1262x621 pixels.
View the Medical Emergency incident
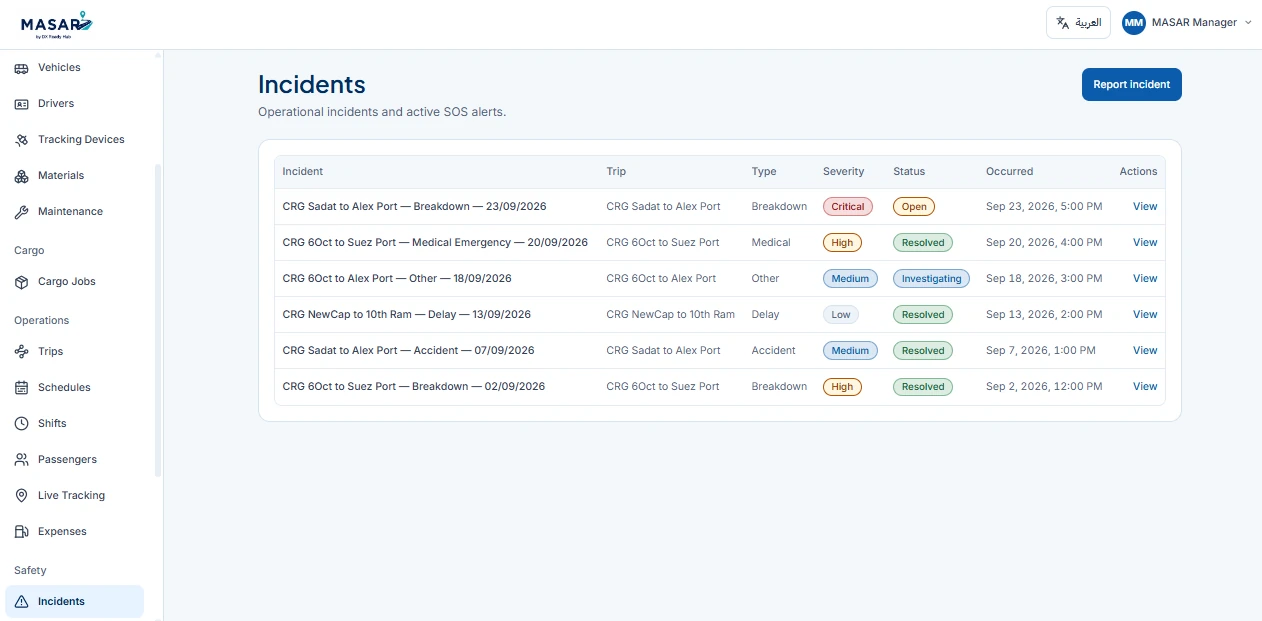(1145, 243)
